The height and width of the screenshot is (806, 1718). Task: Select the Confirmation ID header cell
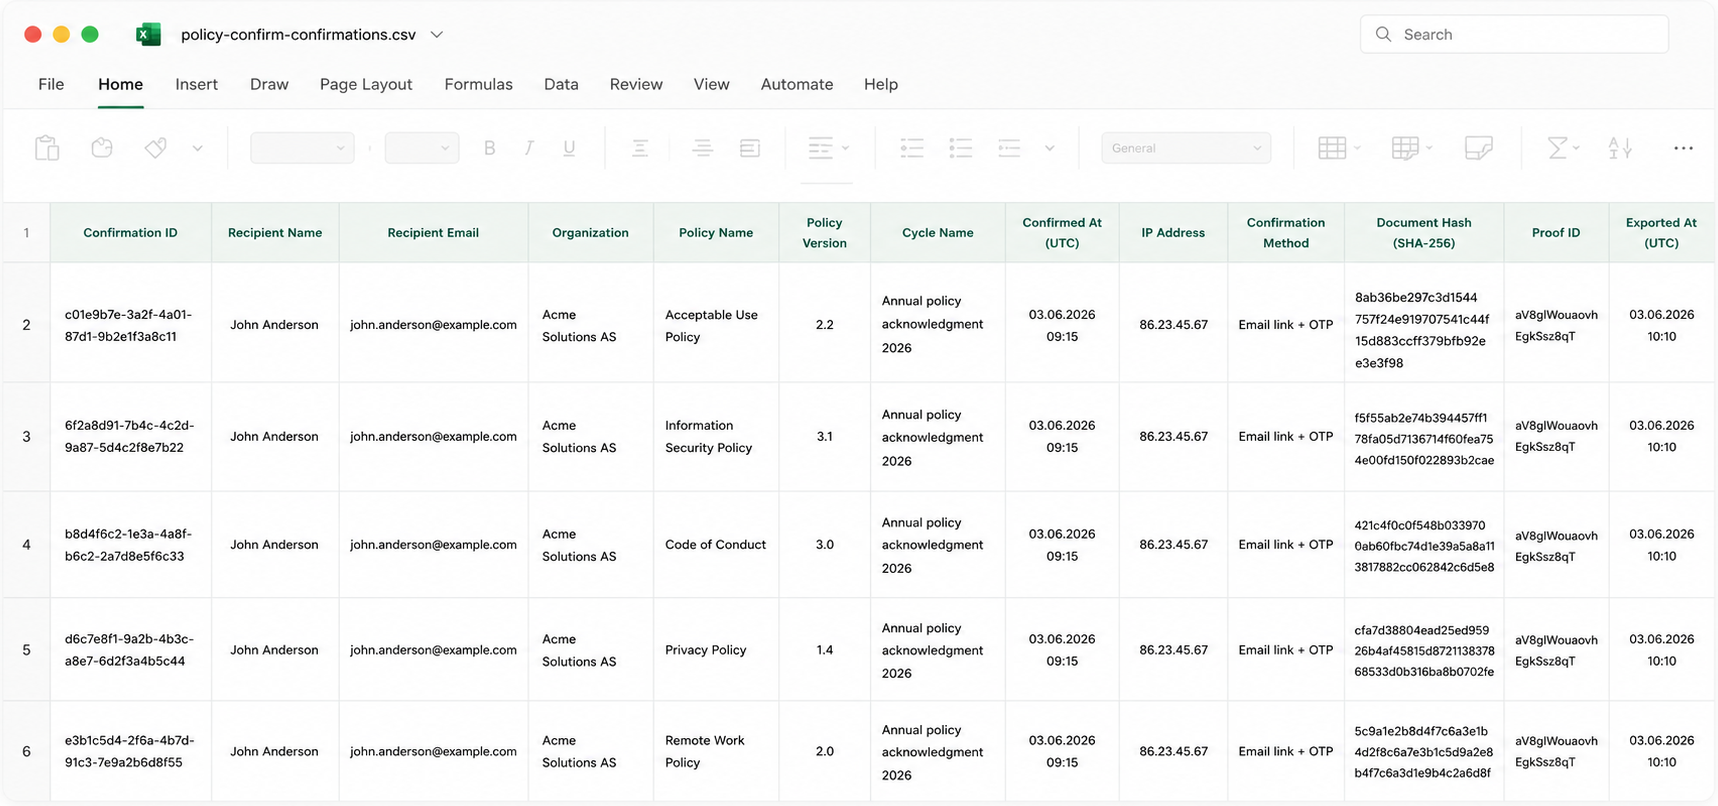[x=130, y=233]
